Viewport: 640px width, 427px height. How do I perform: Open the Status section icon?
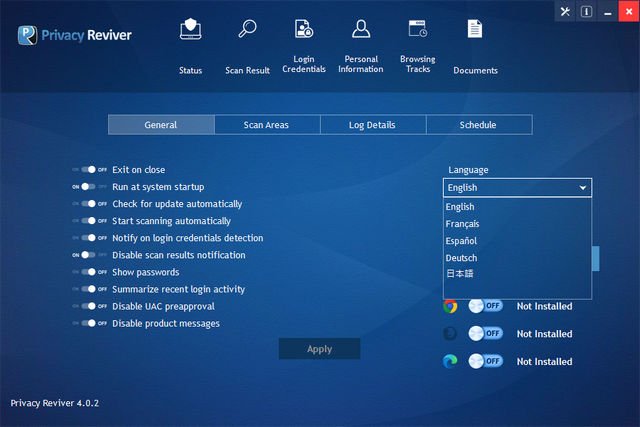(x=190, y=30)
